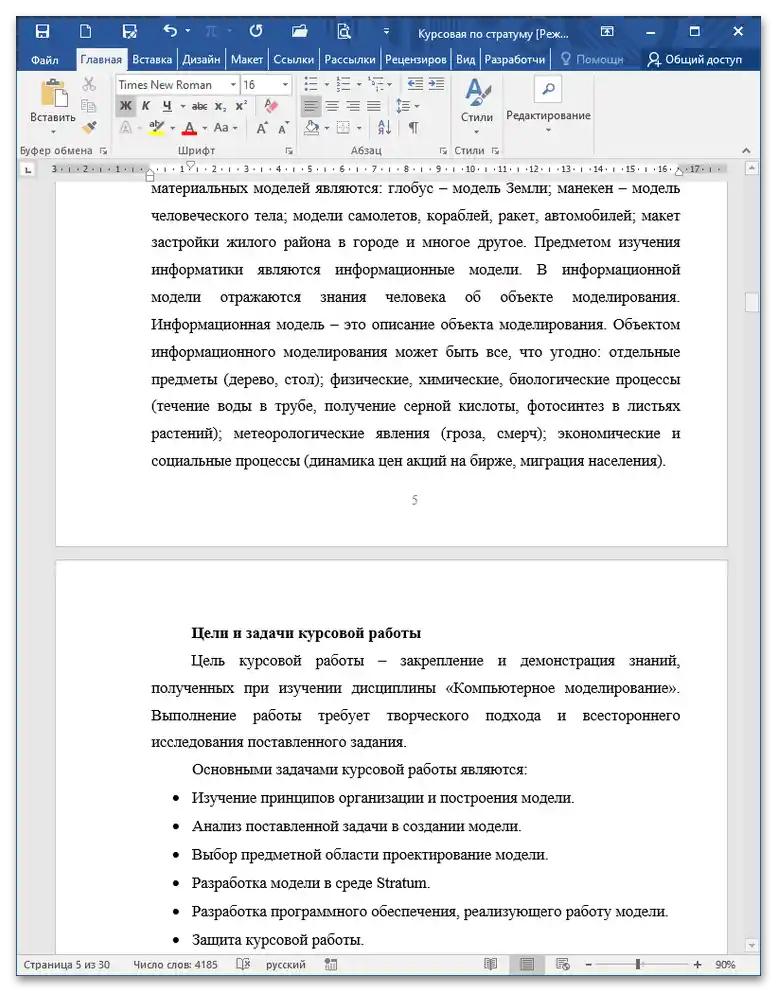
Task: Toggle bold formatting (Ж)
Action: 126,106
